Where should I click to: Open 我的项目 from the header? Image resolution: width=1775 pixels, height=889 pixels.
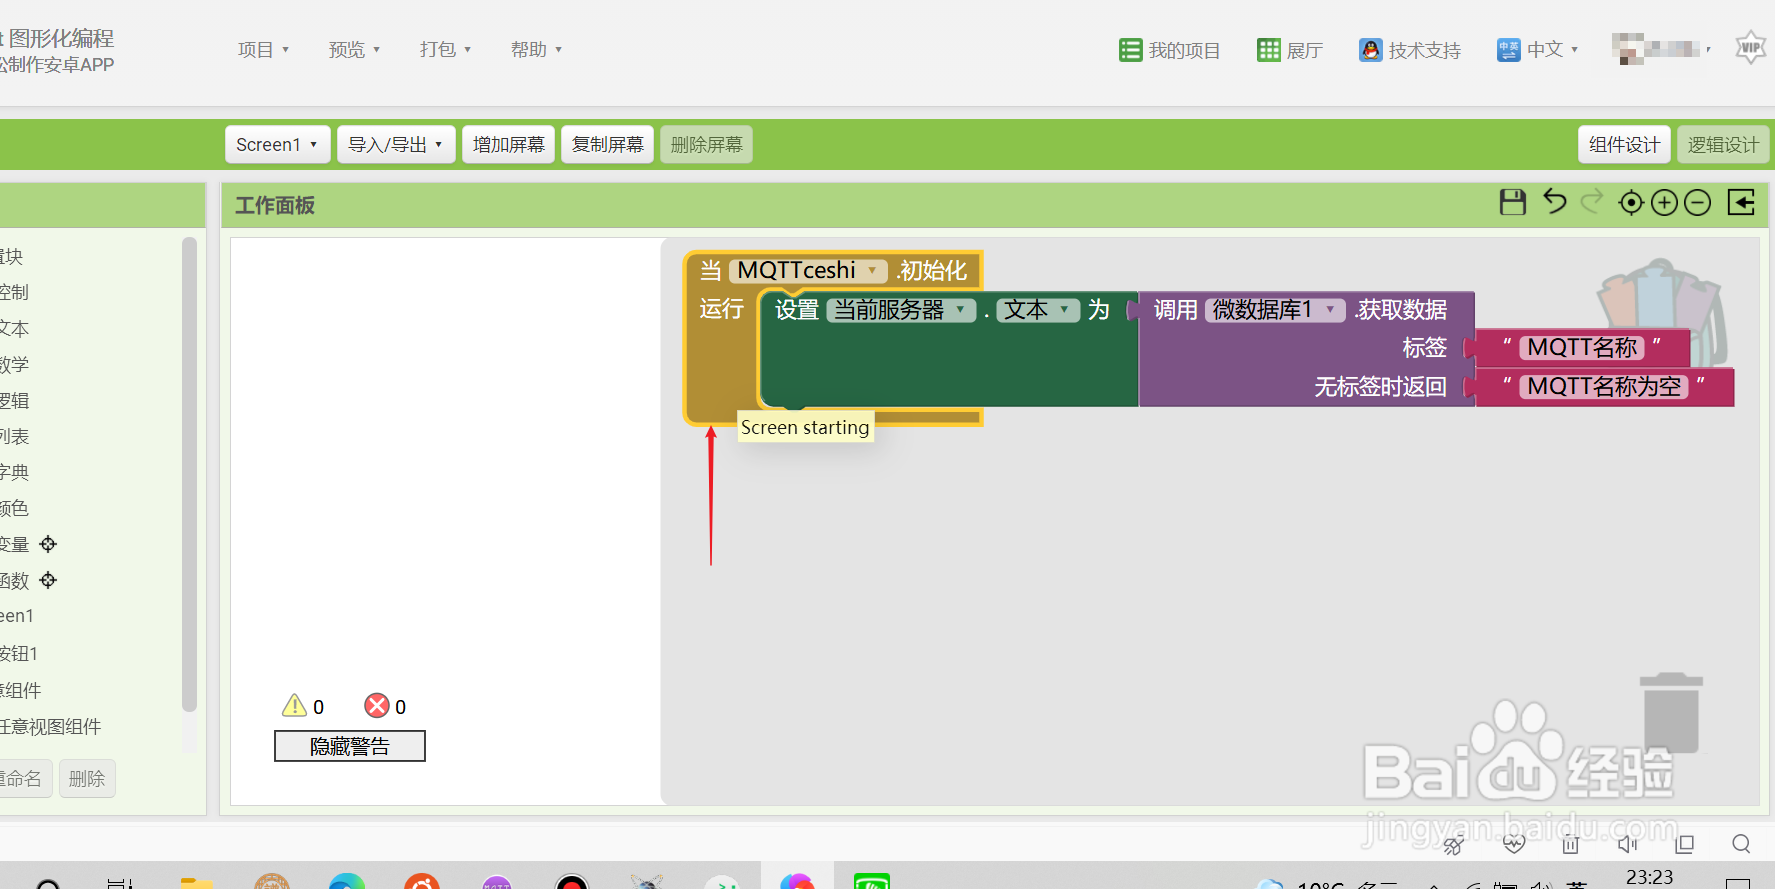point(1170,50)
